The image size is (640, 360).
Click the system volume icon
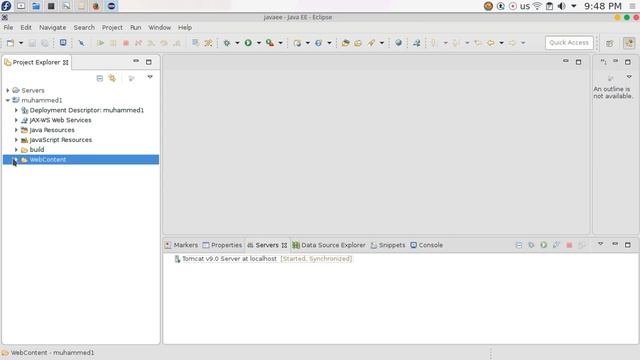pos(562,6)
